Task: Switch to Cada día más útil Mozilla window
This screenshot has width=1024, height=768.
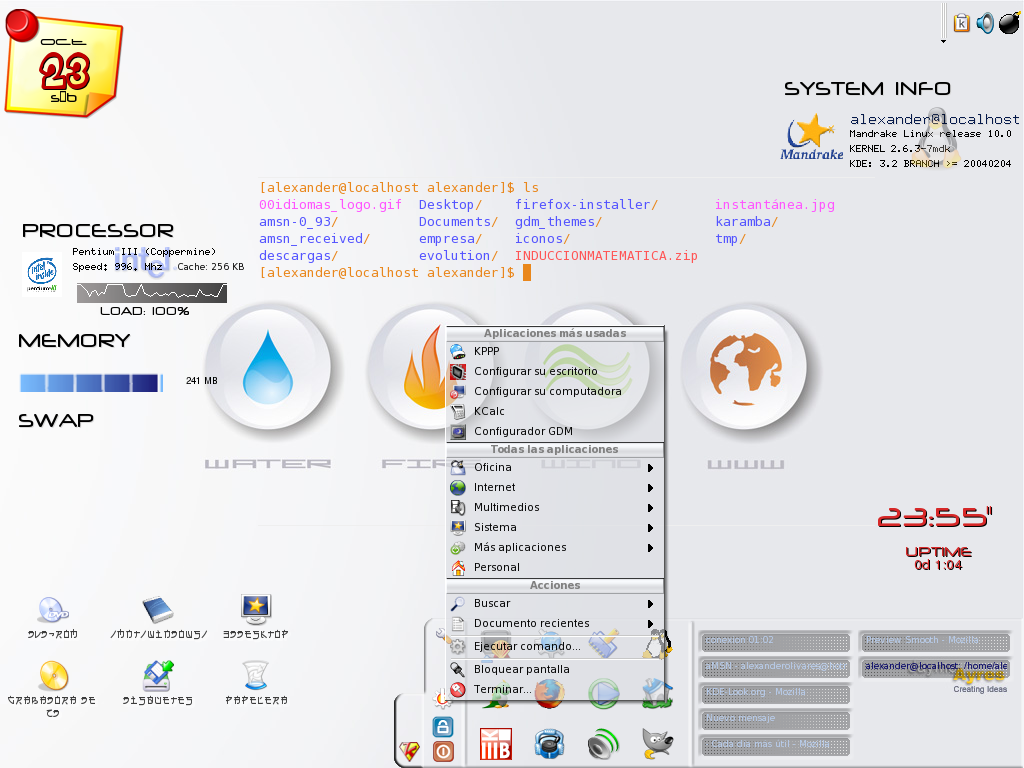Action: 775,745
